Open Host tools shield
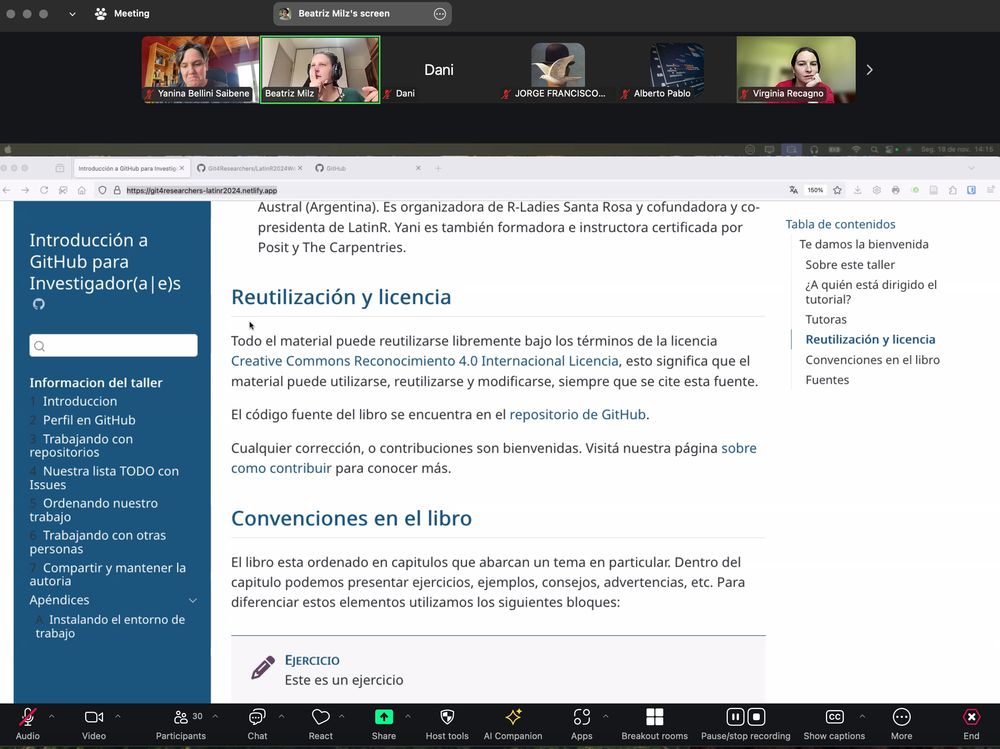Screen dimensions: 1000x749 (x=447, y=723)
